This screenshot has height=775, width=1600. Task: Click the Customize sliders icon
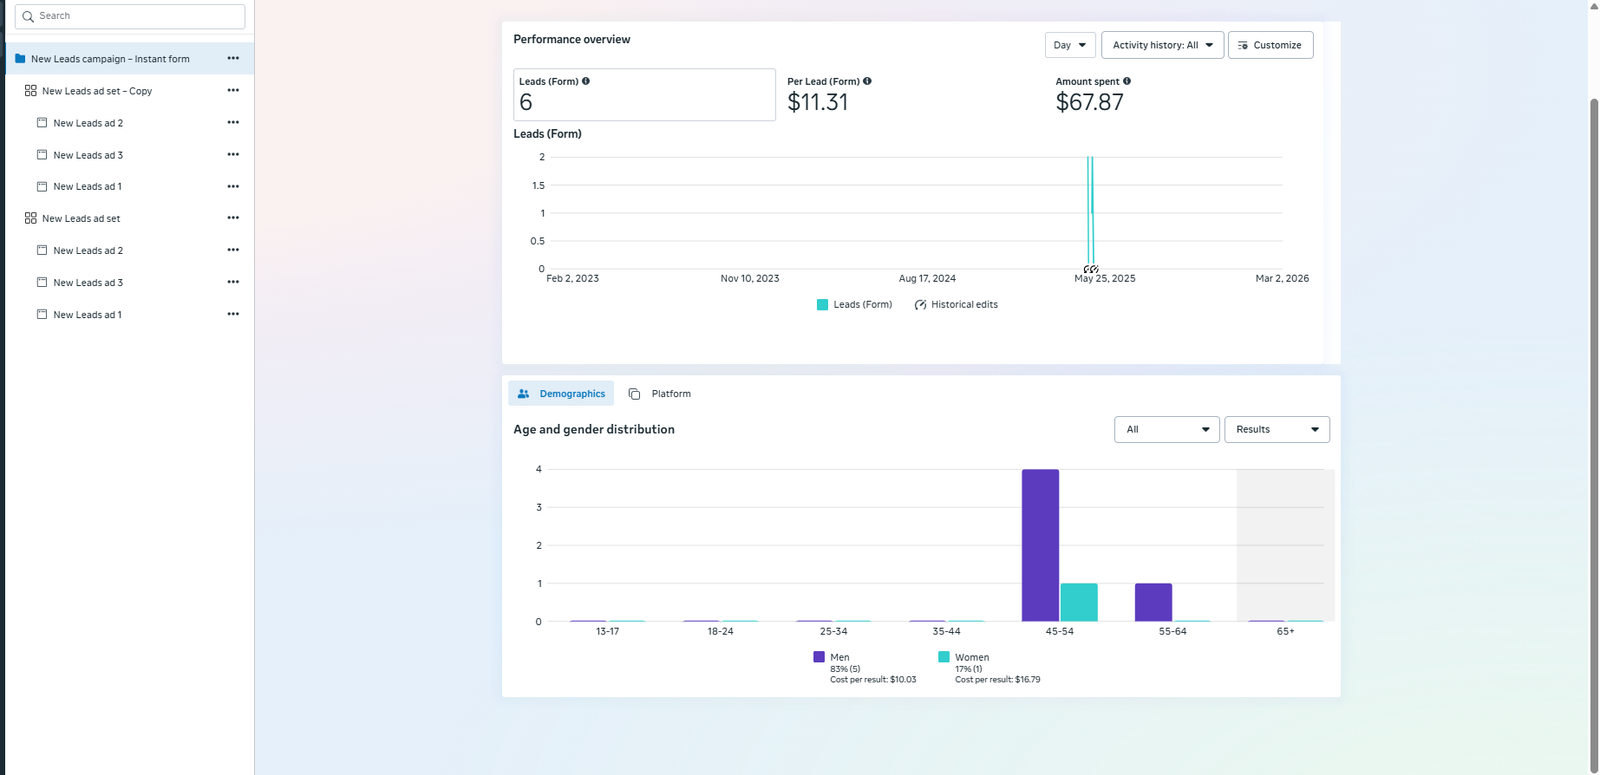point(1243,45)
